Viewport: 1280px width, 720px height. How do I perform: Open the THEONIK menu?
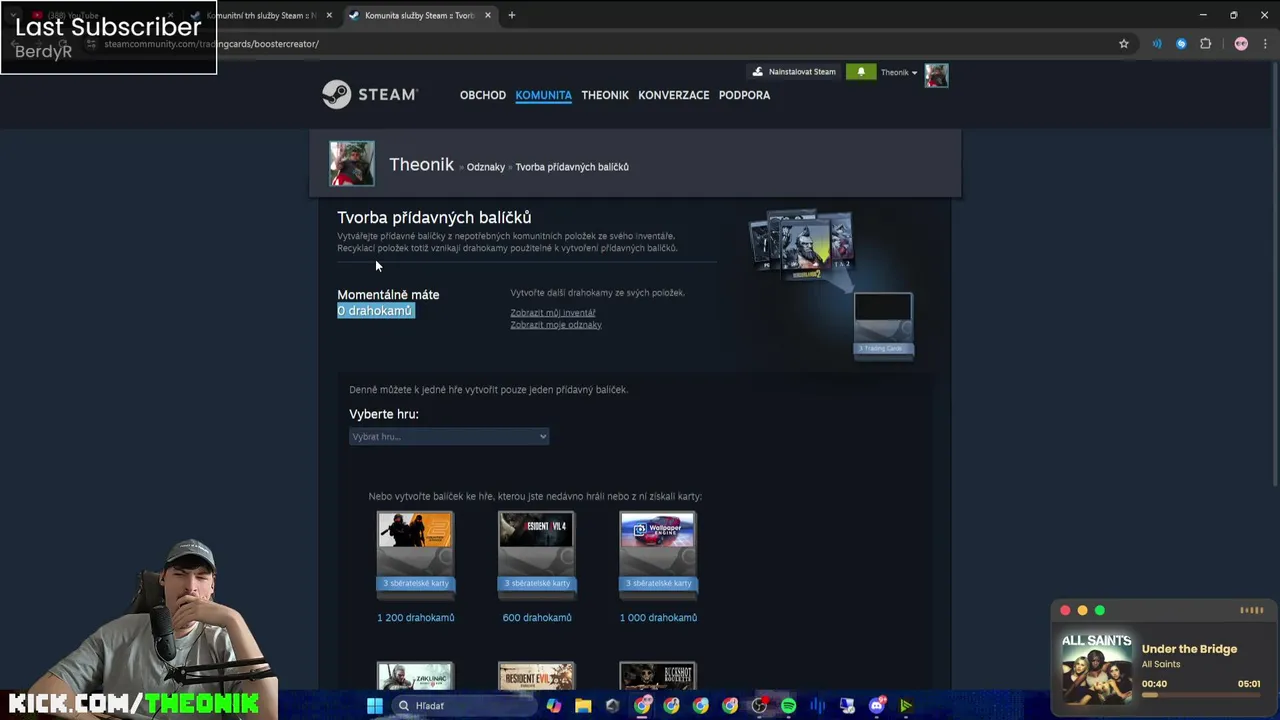605,95
